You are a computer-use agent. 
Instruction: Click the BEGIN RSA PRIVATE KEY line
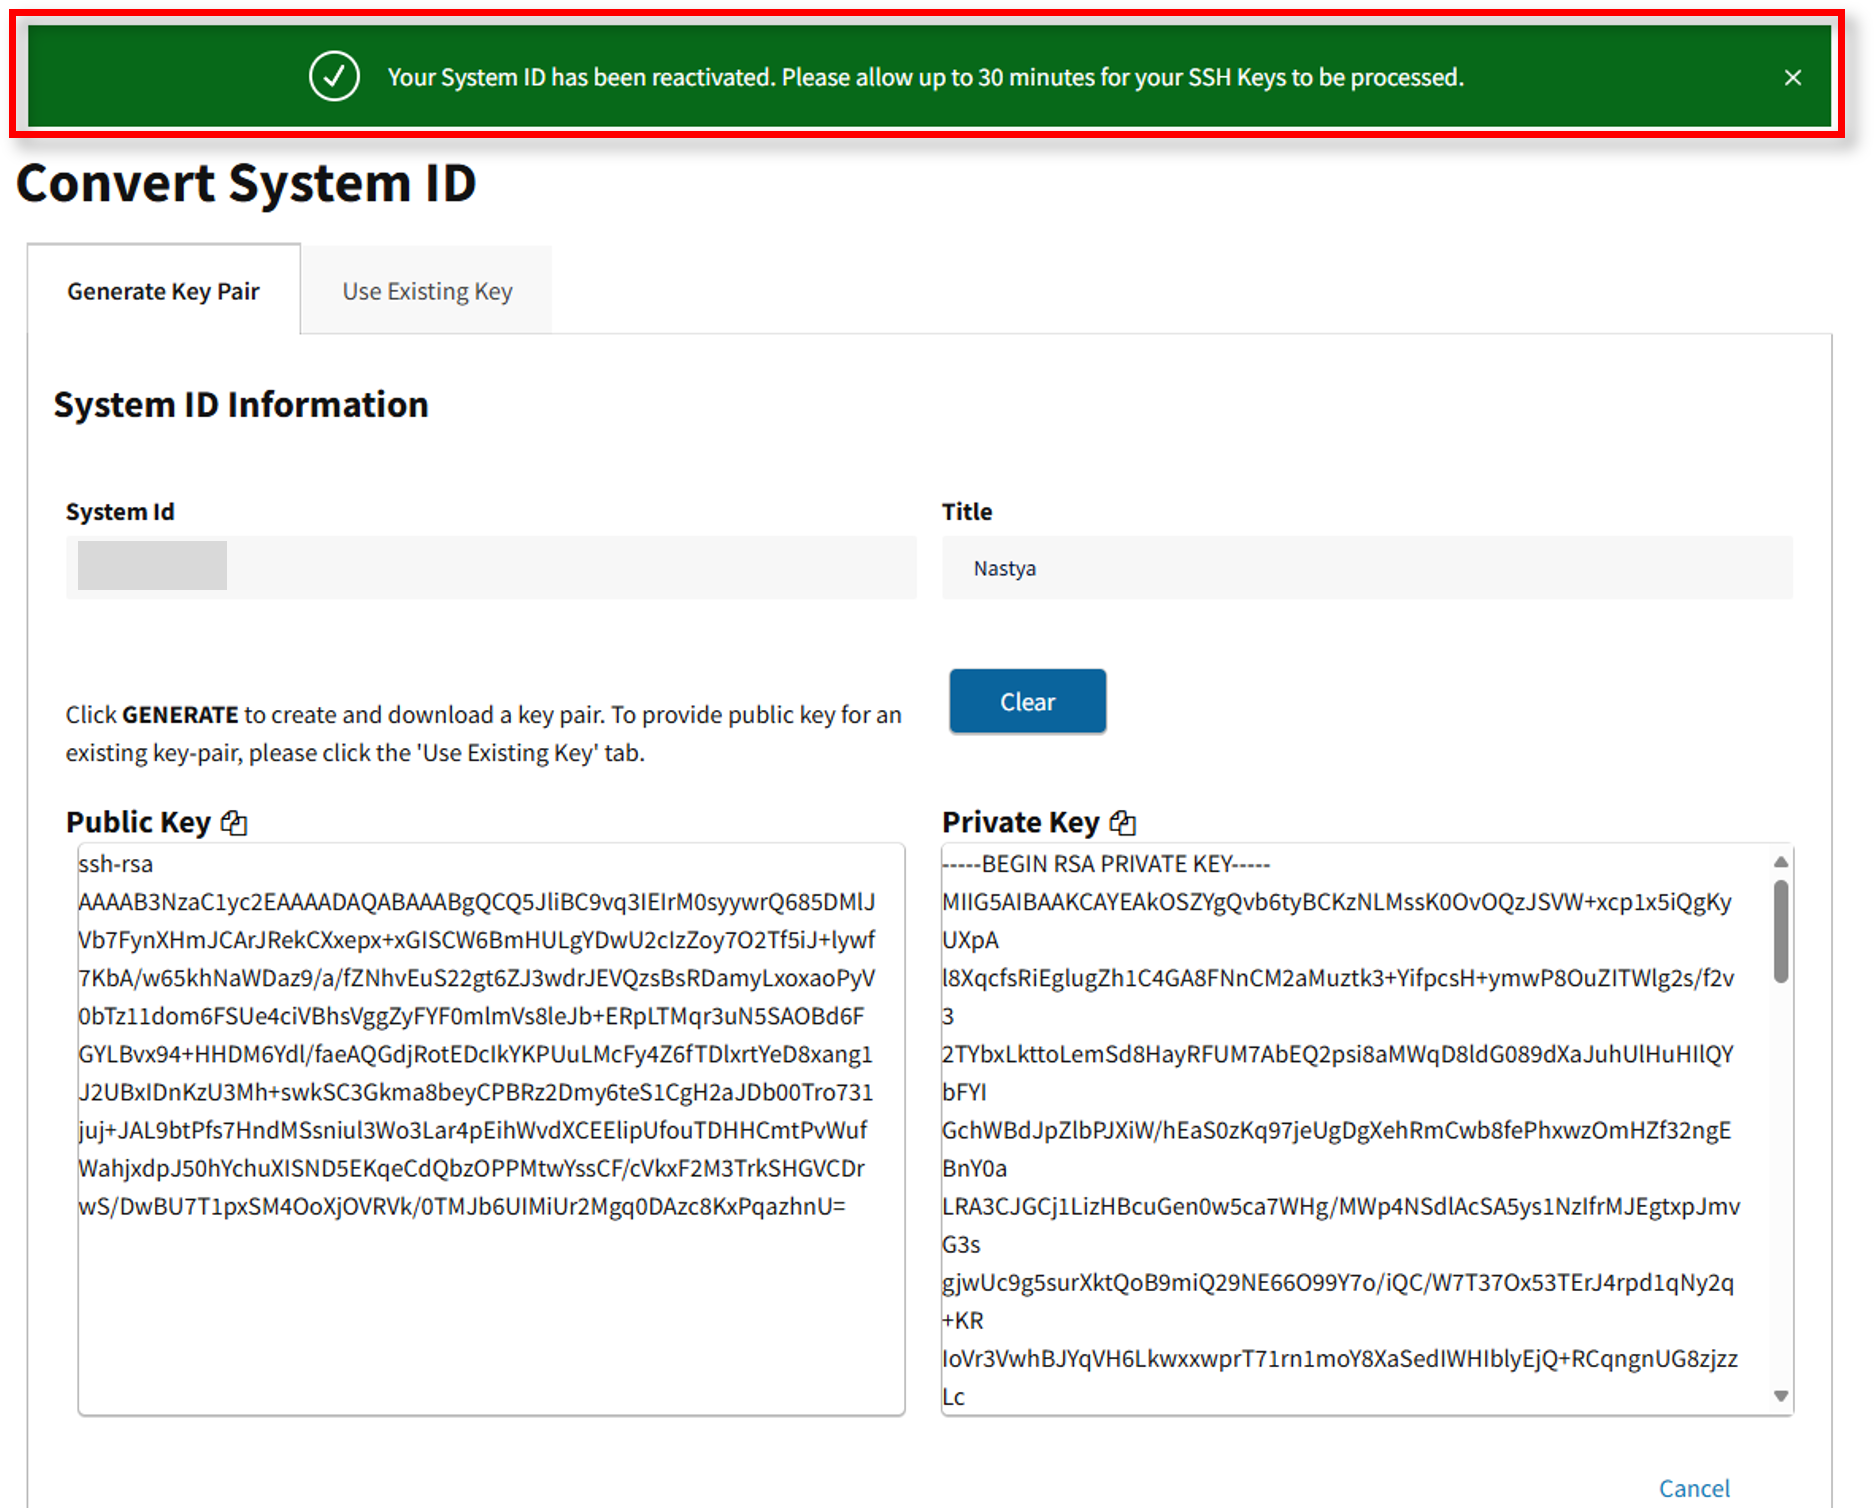coord(1106,864)
